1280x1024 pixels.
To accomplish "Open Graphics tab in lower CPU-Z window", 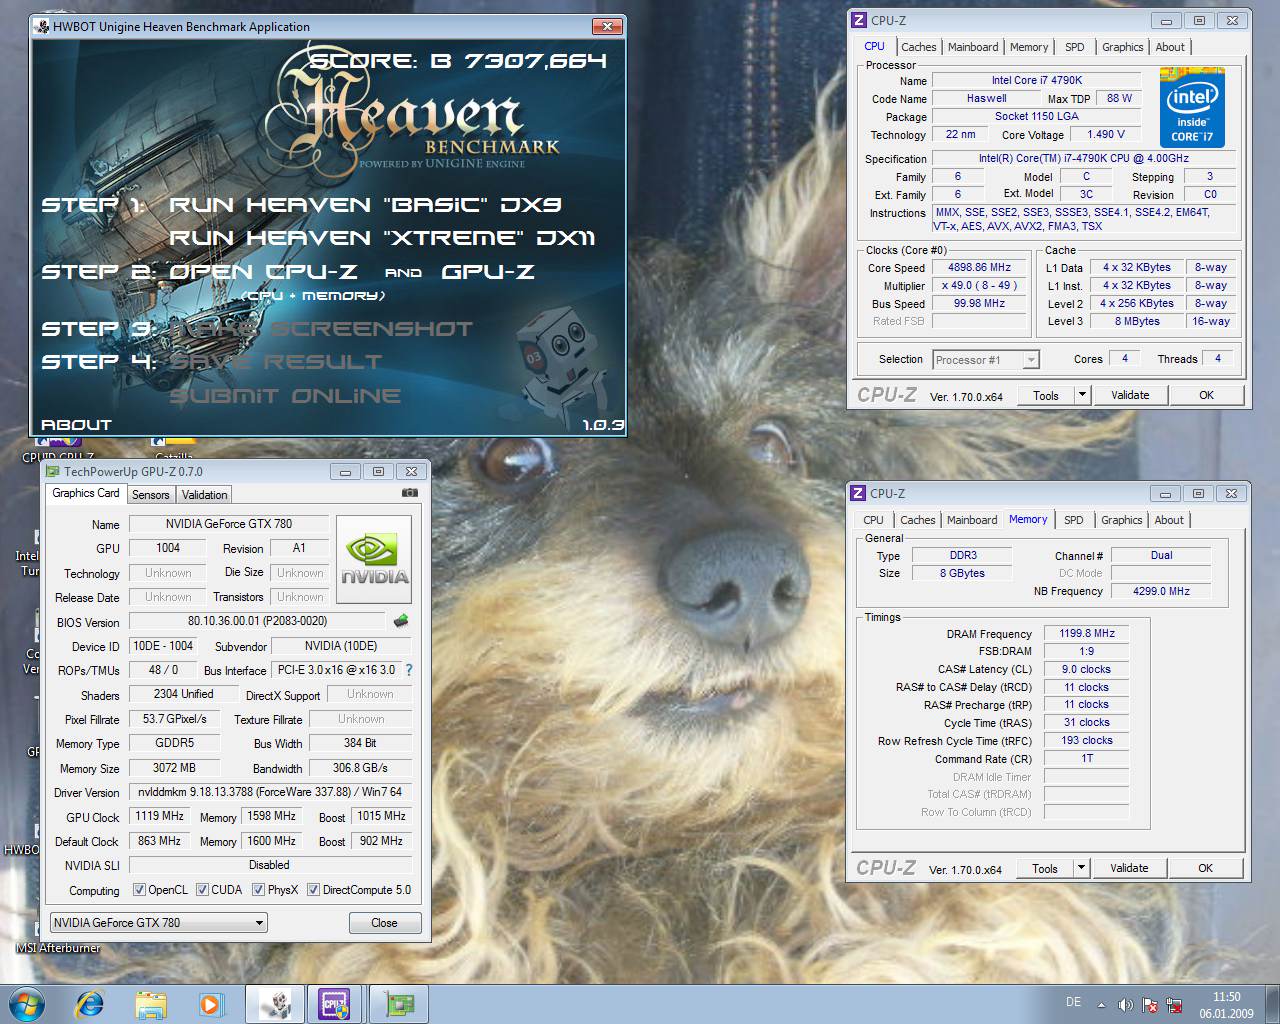I will (x=1122, y=520).
